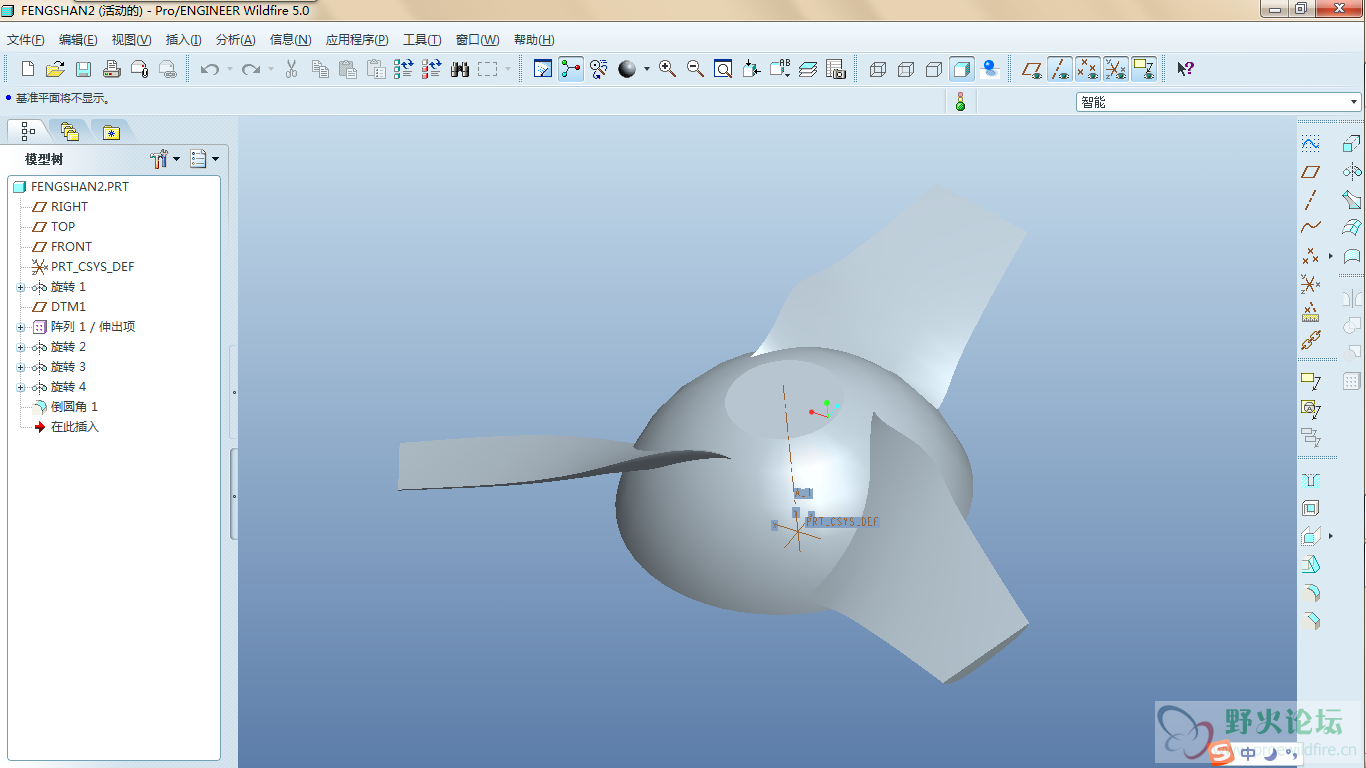
Task: Open the 文件(F) menu
Action: click(26, 40)
